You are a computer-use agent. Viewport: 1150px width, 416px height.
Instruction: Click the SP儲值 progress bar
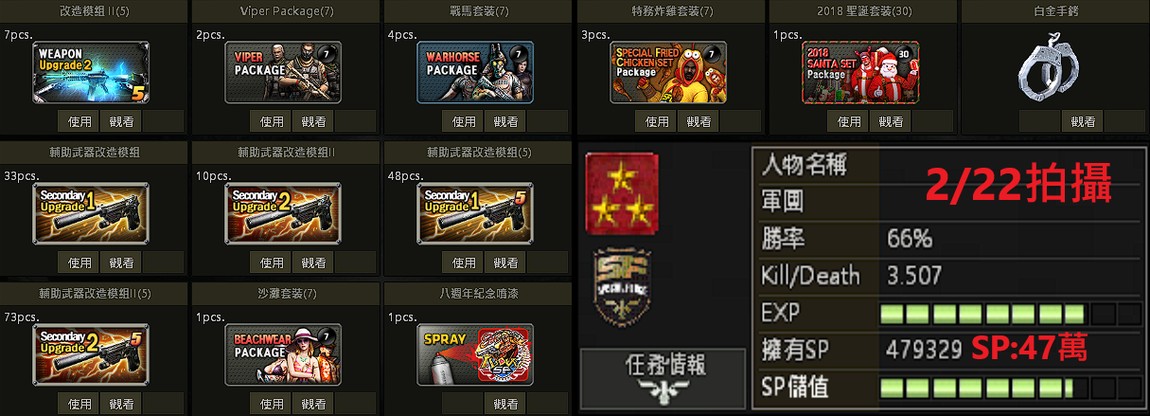point(1011,387)
